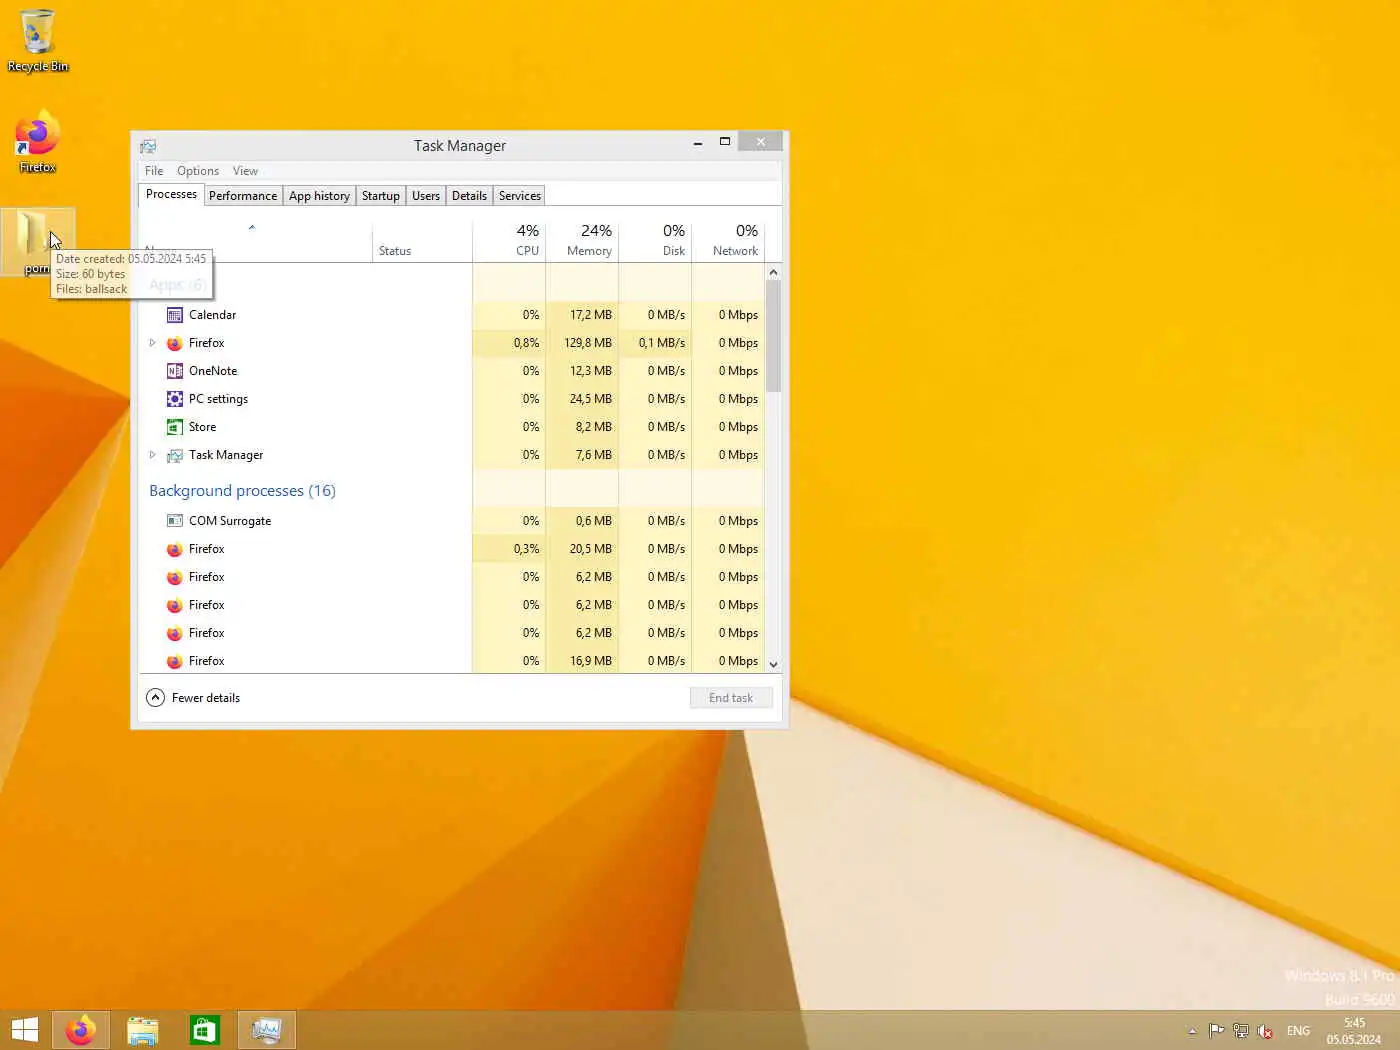Sort processes by Memory column

point(582,240)
